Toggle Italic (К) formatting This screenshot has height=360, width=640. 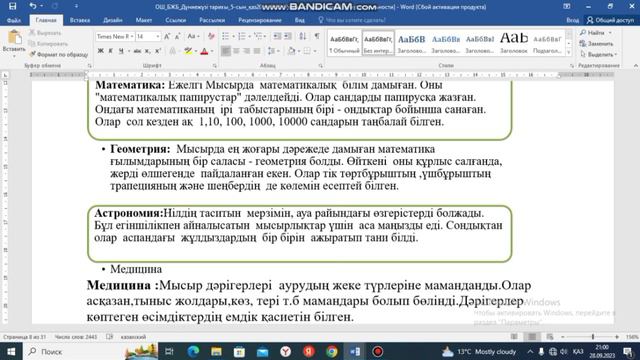110,51
